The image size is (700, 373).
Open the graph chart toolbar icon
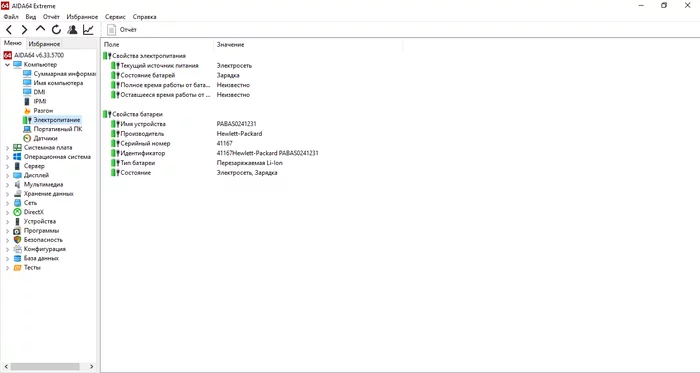click(x=88, y=30)
